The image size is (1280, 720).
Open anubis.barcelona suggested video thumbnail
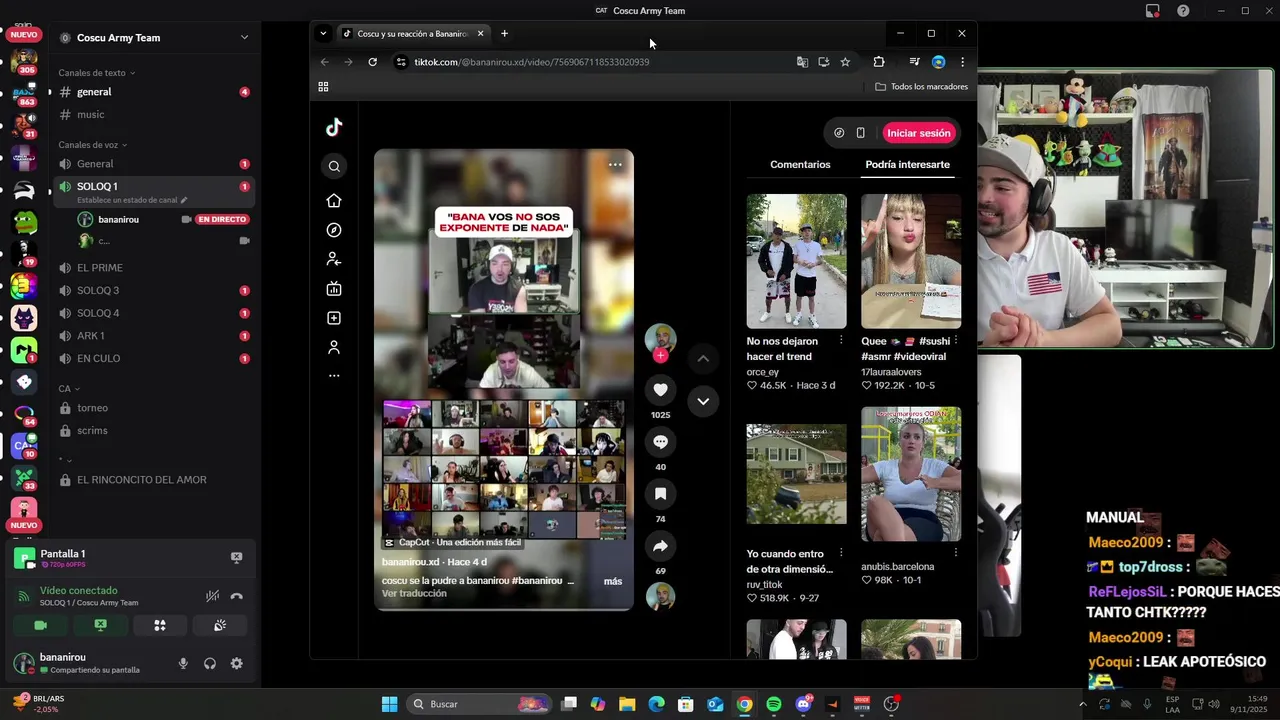tap(911, 474)
